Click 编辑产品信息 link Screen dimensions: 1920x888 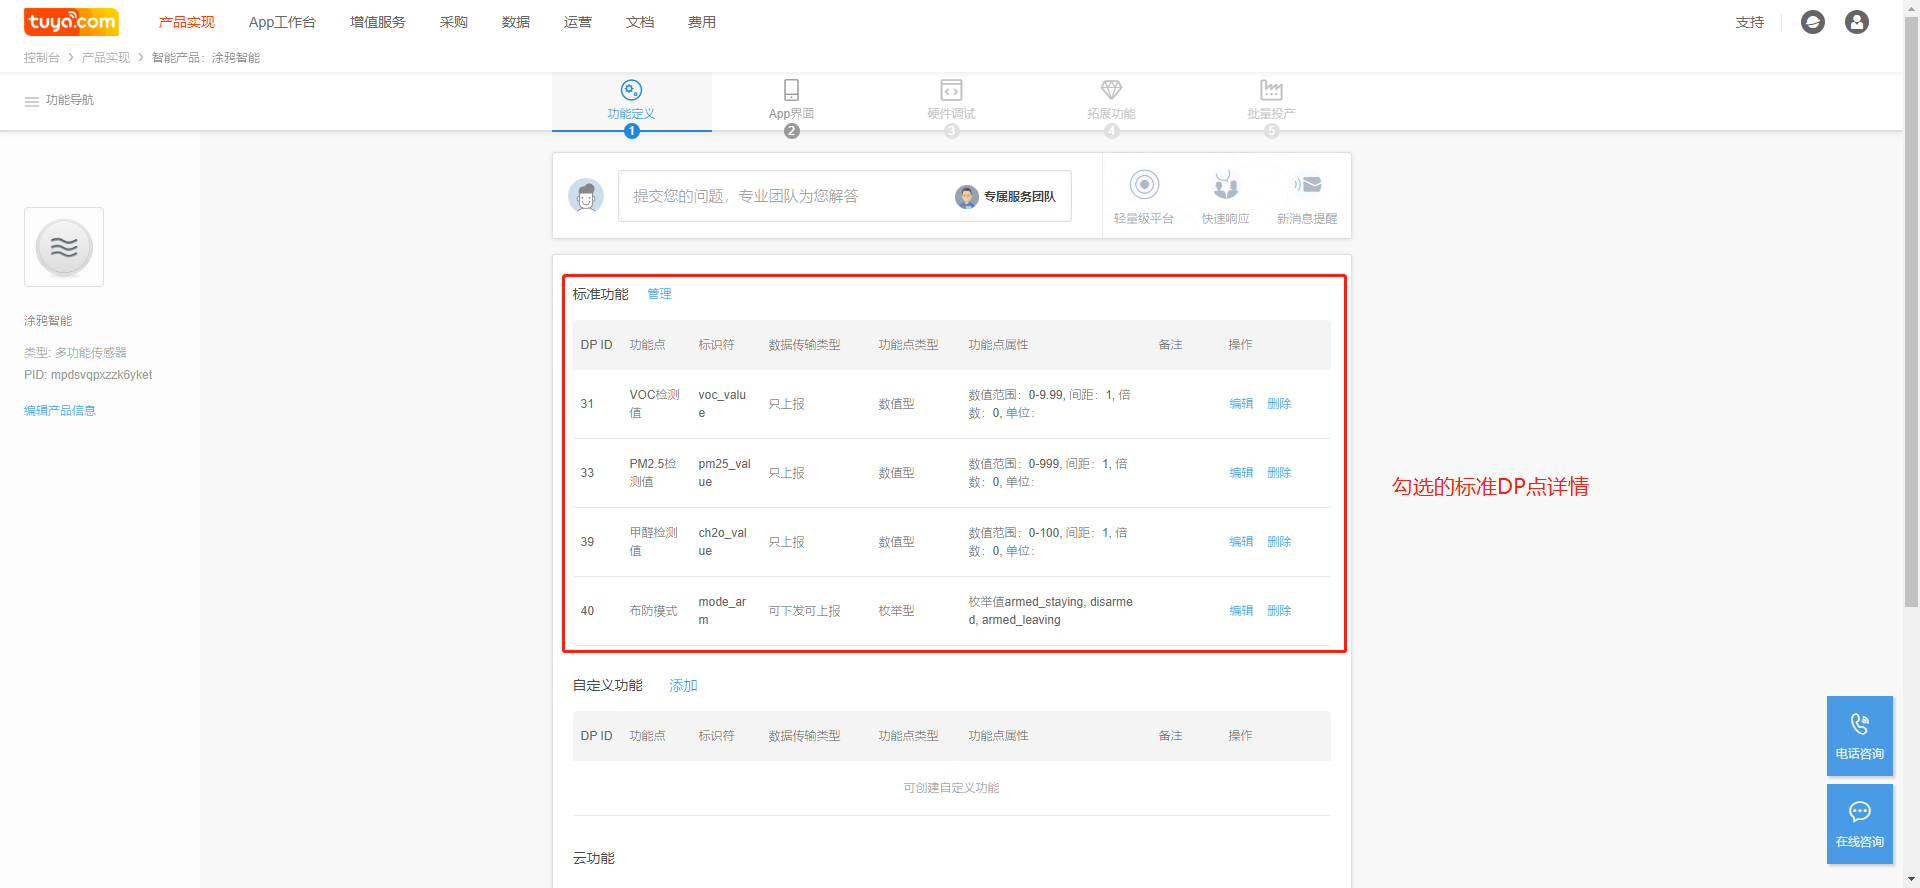[60, 411]
